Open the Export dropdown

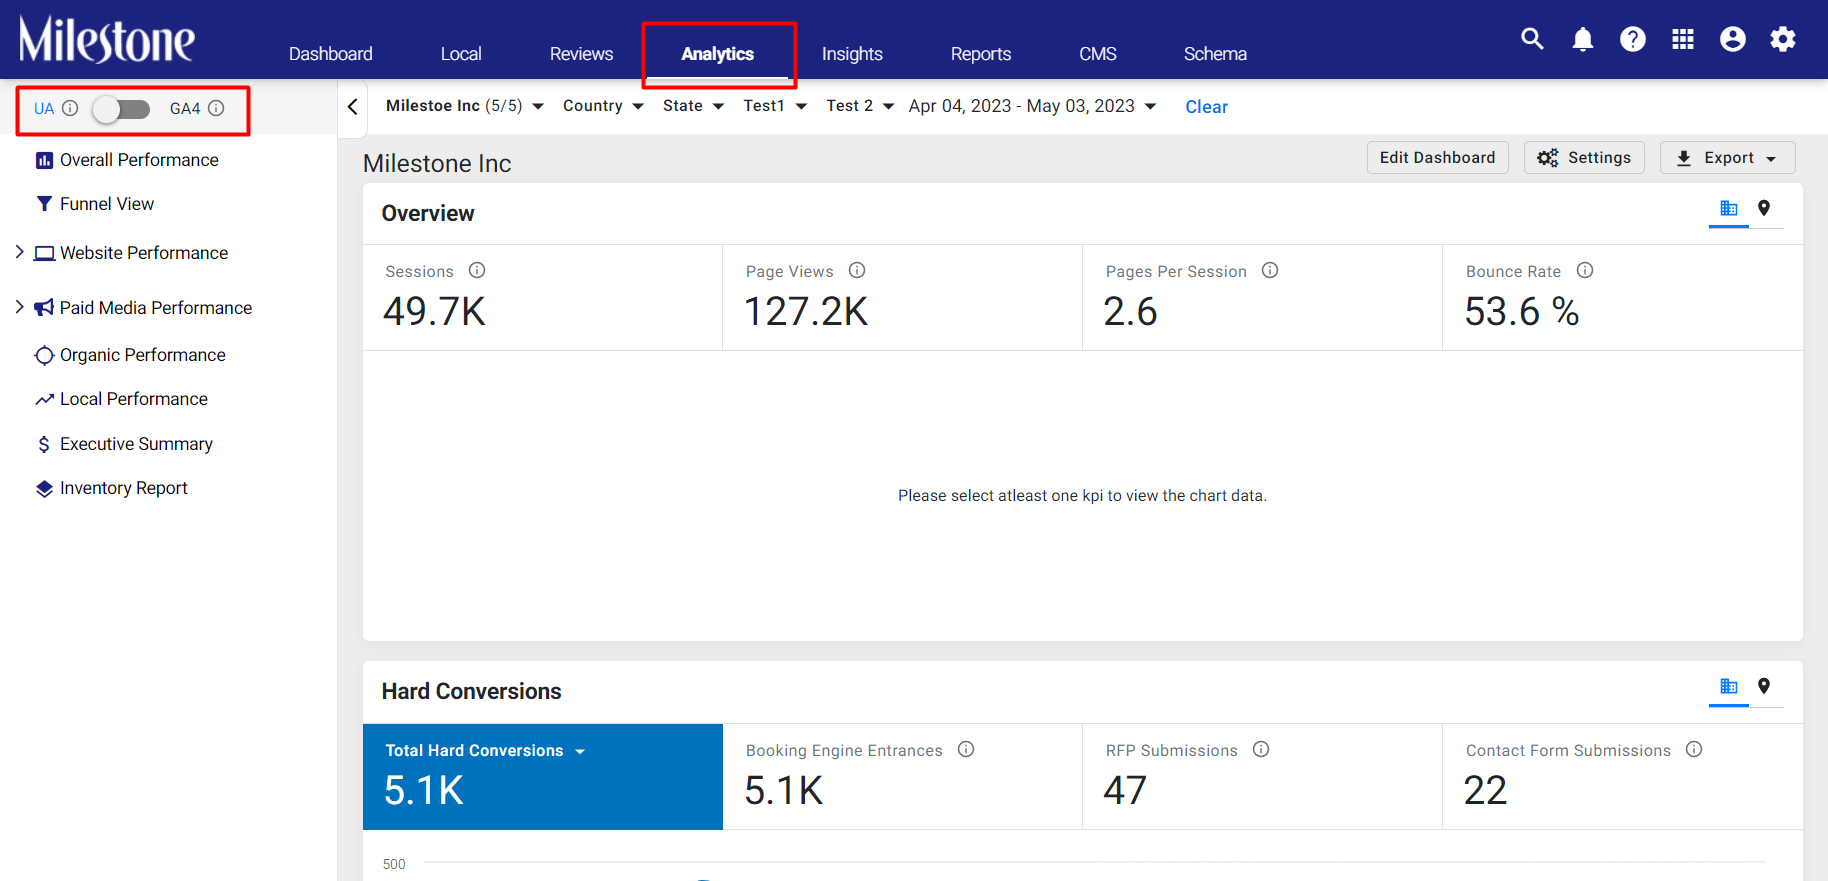click(x=1727, y=158)
